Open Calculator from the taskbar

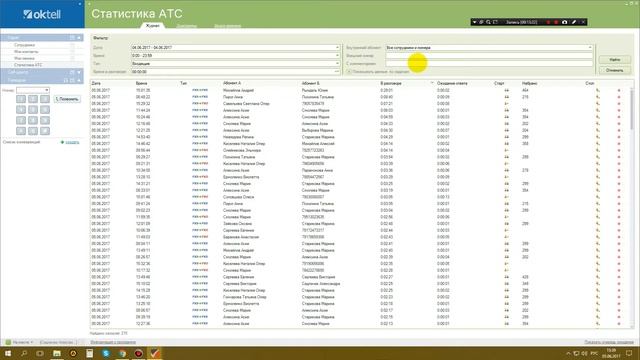[x=89, y=353]
